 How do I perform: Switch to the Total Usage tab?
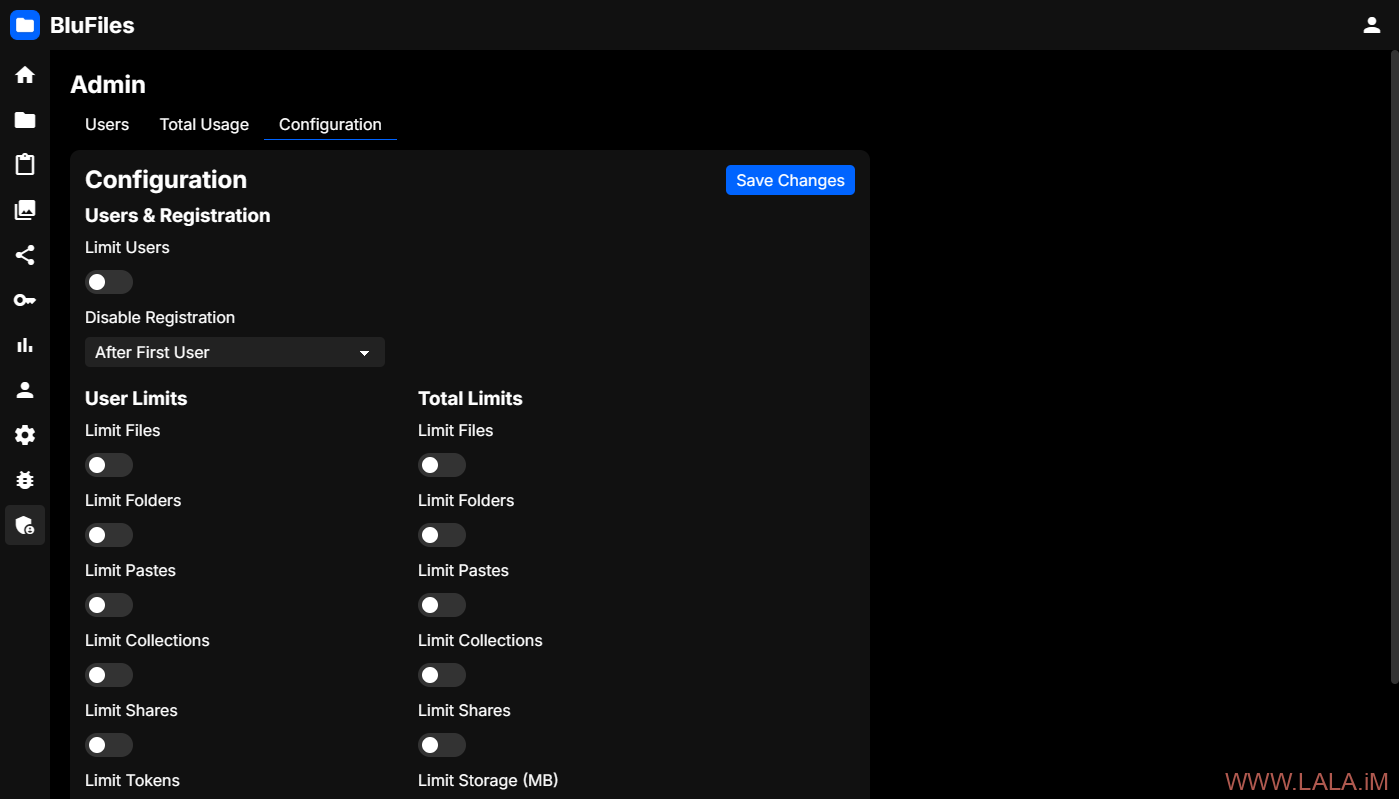pos(204,125)
